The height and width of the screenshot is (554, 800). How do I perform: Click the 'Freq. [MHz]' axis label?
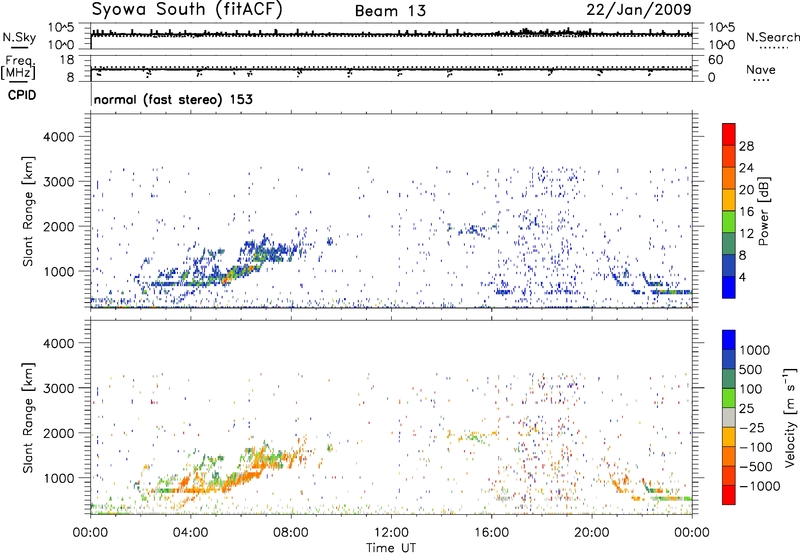[19, 67]
